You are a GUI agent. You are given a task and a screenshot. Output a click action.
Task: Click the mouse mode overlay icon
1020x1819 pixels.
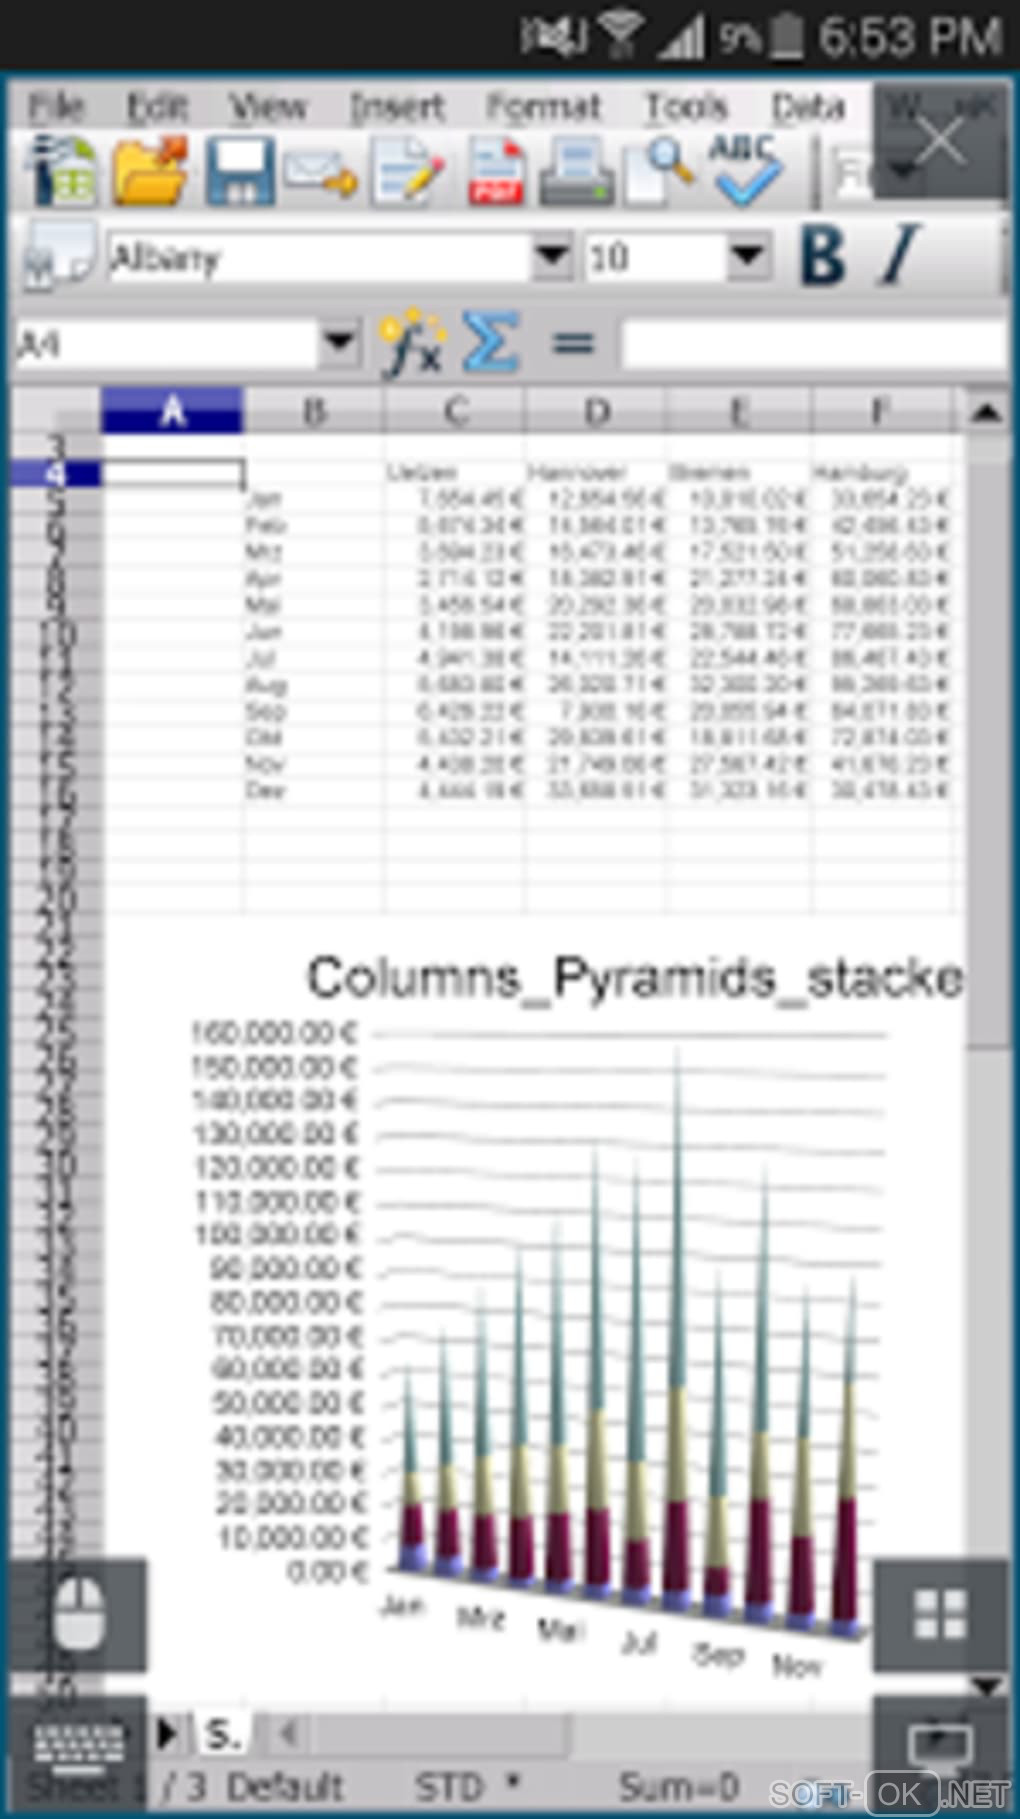[x=78, y=1615]
